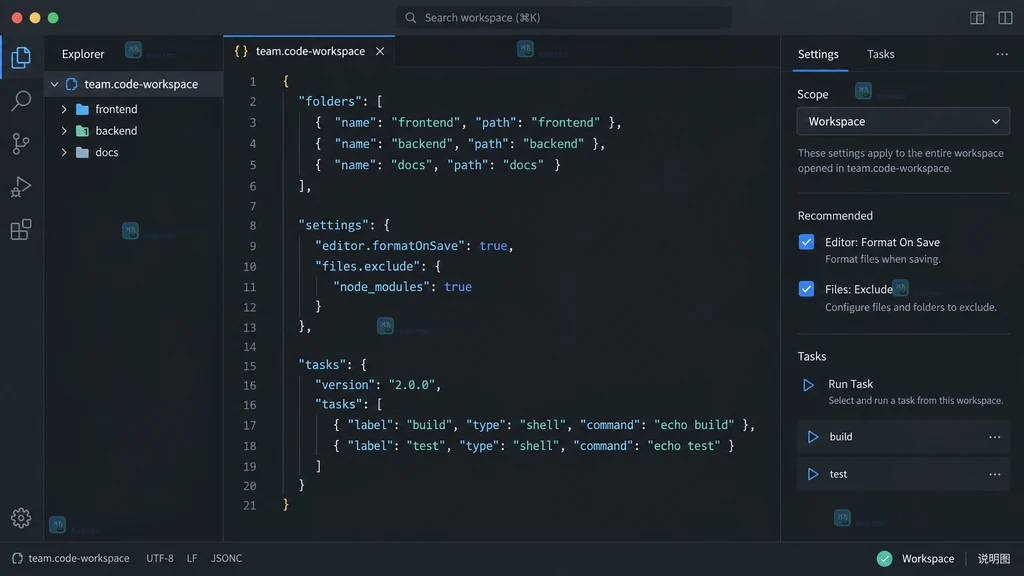Select the team.code-workspace editor tab

[309, 51]
